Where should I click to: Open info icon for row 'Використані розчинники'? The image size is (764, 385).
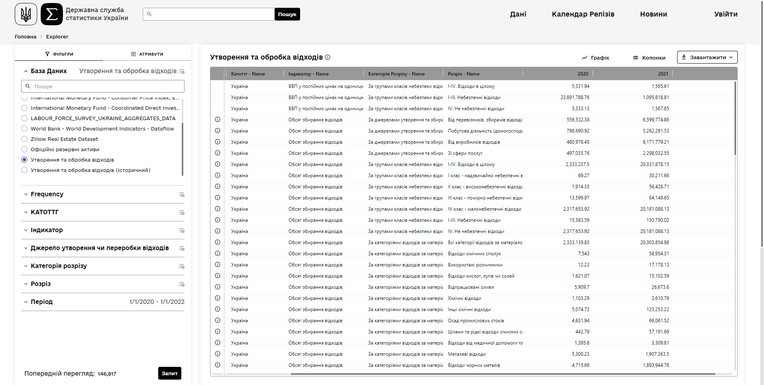pyautogui.click(x=217, y=265)
